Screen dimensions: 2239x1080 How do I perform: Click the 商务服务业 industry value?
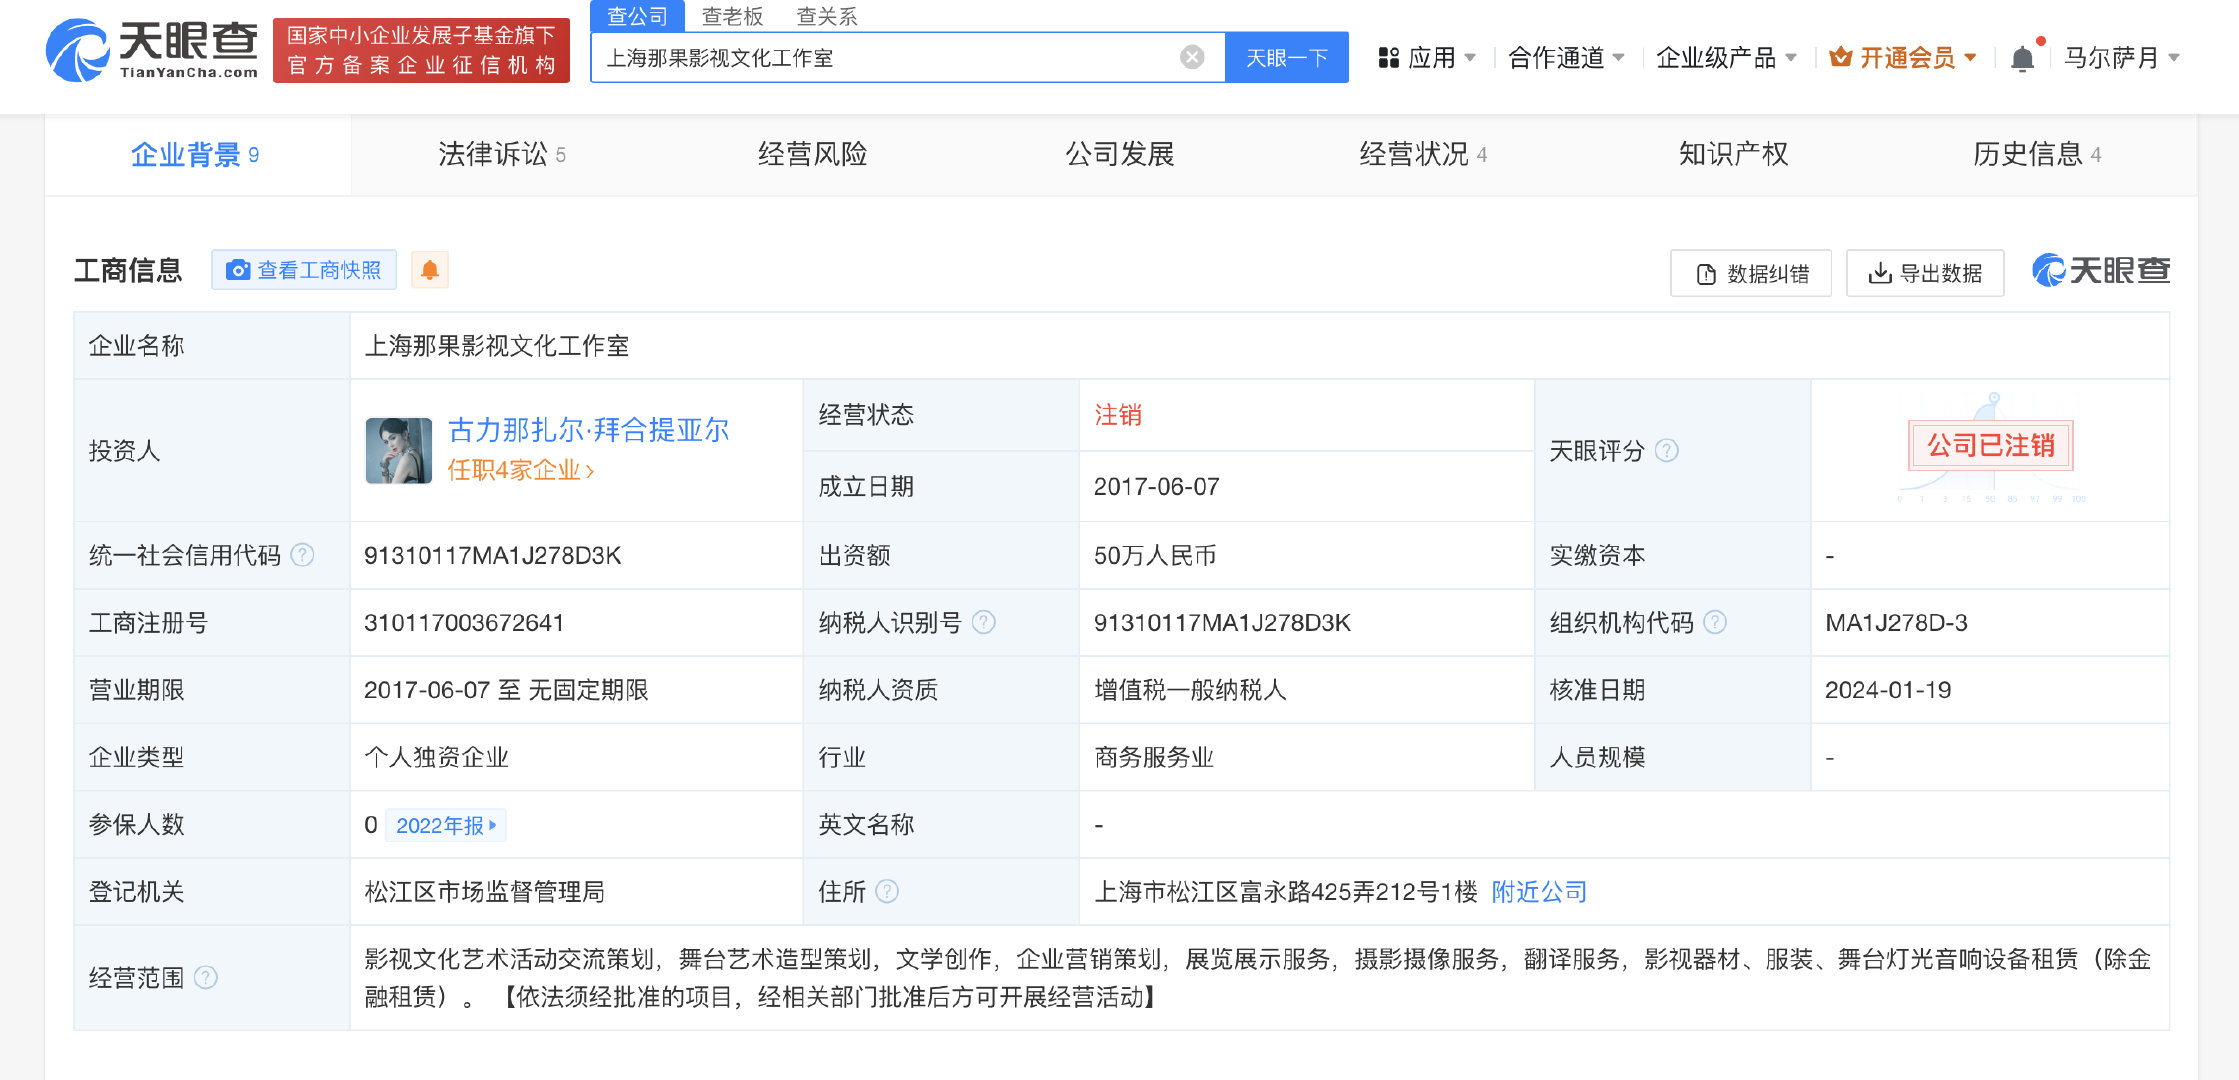[1154, 757]
